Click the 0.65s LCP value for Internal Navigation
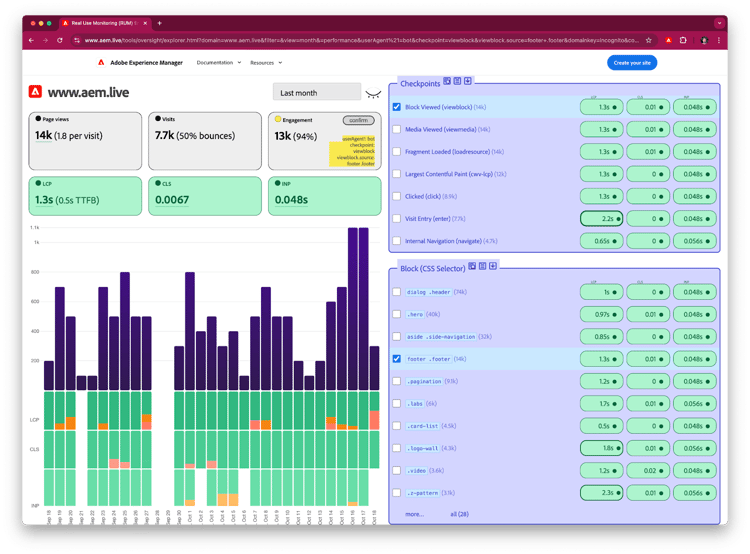 pyautogui.click(x=601, y=241)
